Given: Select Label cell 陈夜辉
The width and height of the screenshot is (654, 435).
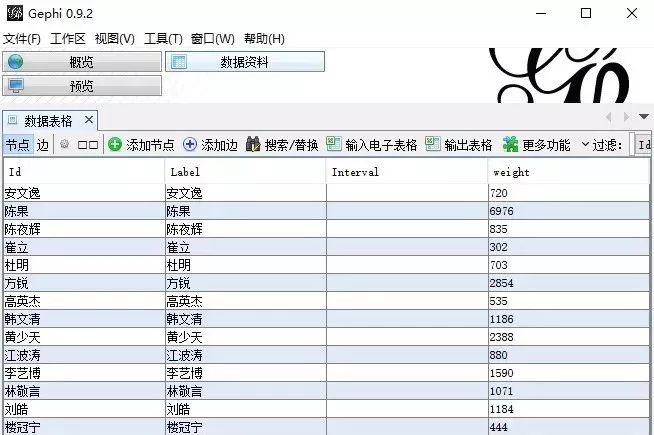Looking at the screenshot, I should pyautogui.click(x=246, y=229).
